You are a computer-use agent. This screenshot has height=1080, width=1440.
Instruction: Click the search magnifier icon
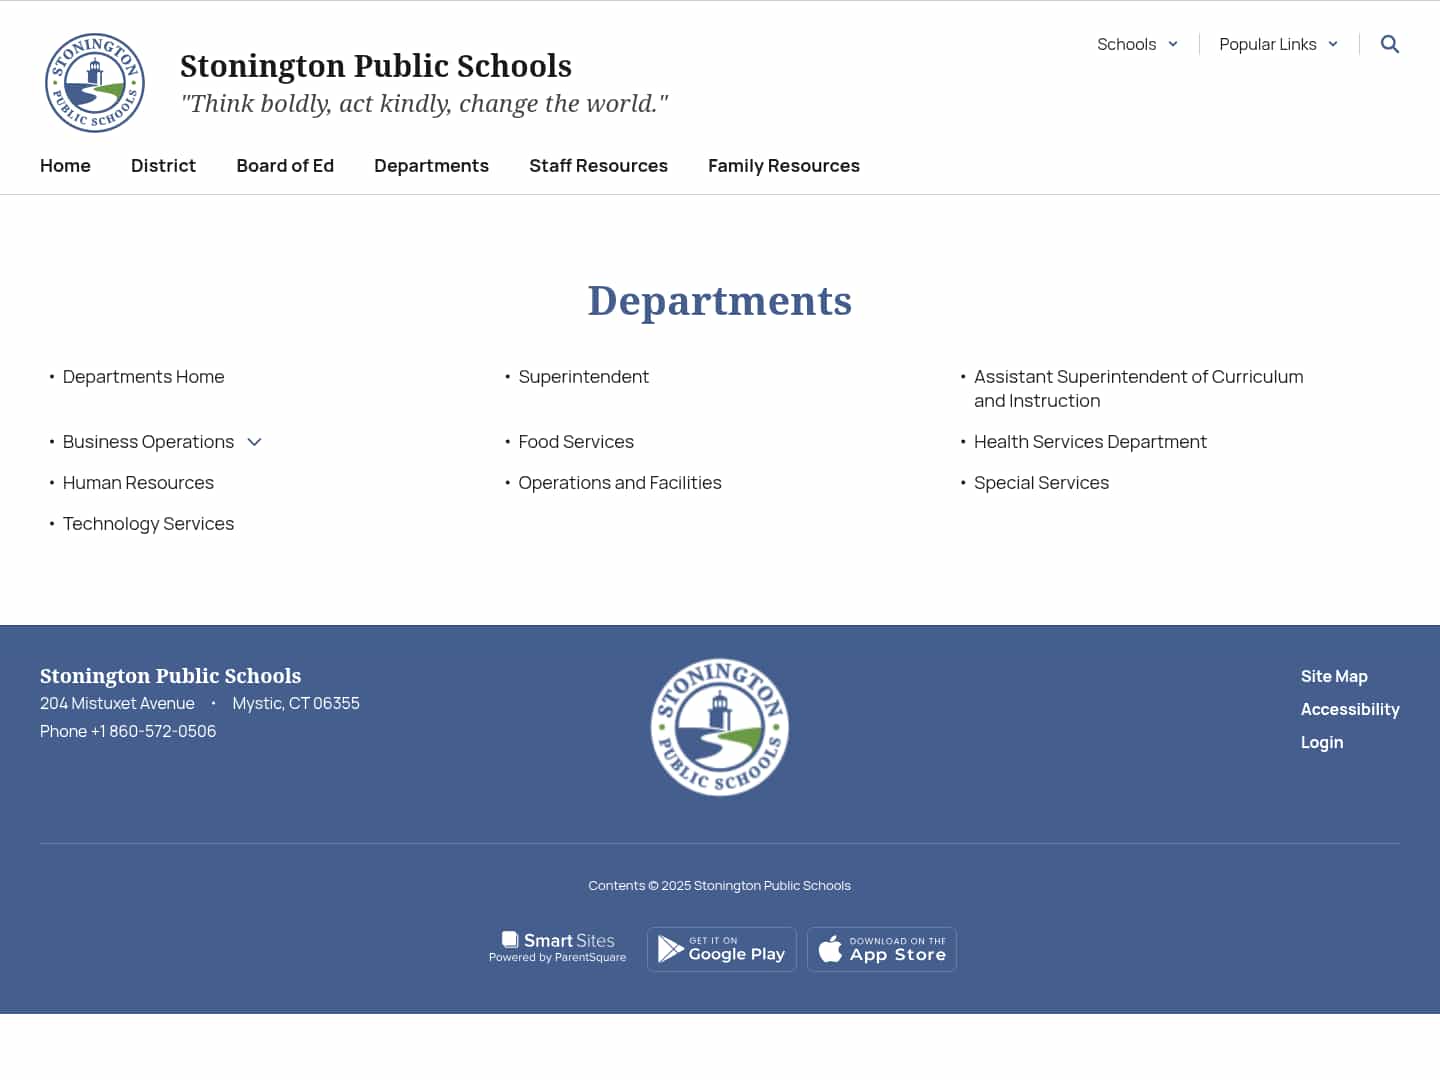1390,44
